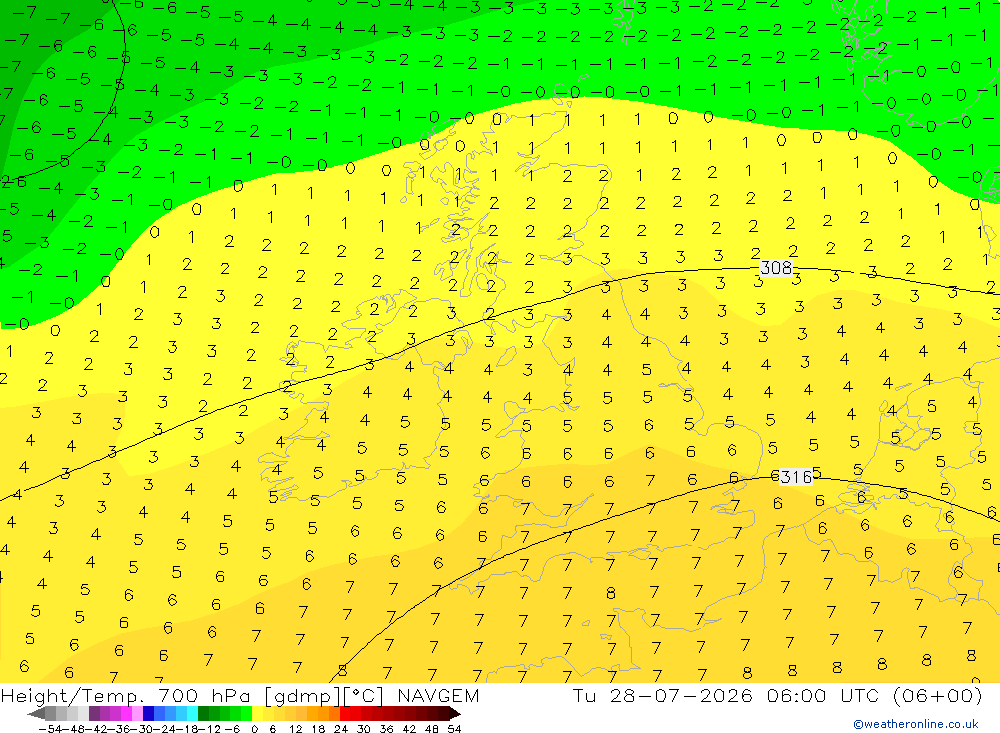
Task: Click the 54 value on the legend scale
Action: coord(454,729)
